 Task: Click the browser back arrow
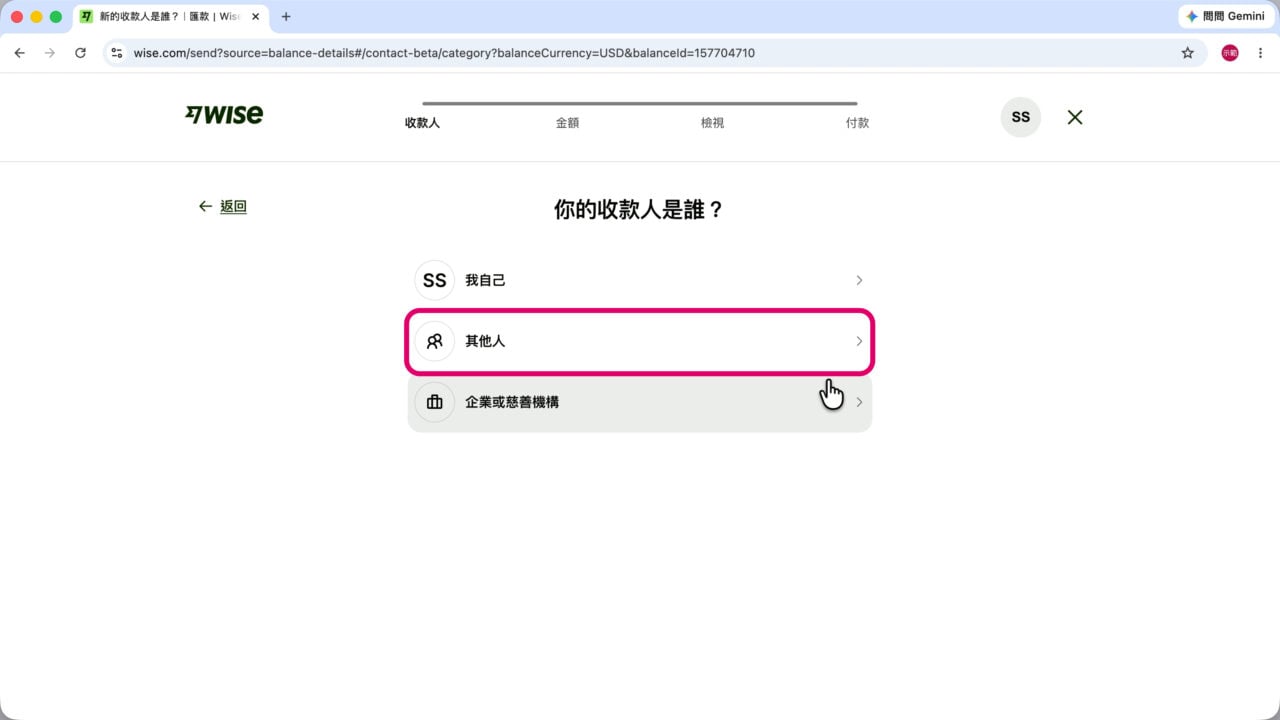click(19, 53)
